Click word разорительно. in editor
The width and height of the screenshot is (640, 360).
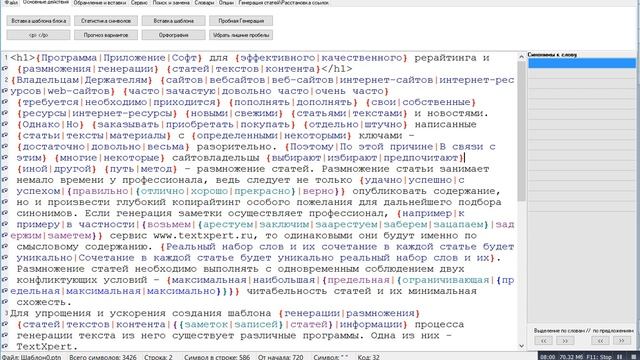coord(237,147)
